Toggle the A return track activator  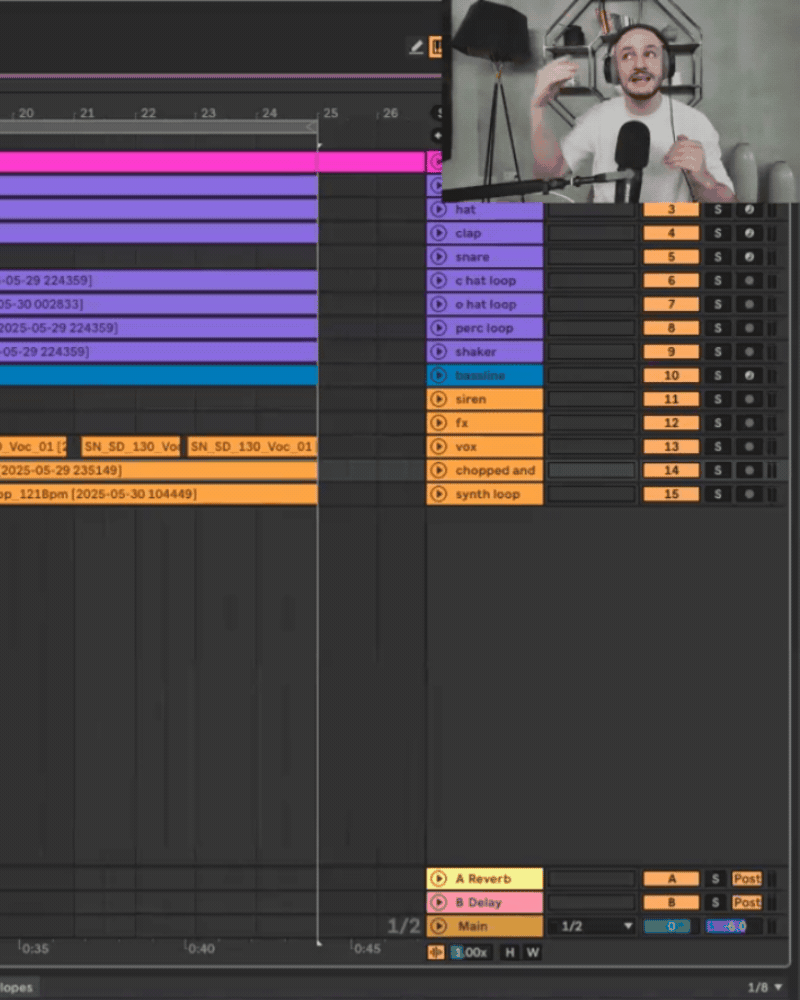pyautogui.click(x=671, y=879)
